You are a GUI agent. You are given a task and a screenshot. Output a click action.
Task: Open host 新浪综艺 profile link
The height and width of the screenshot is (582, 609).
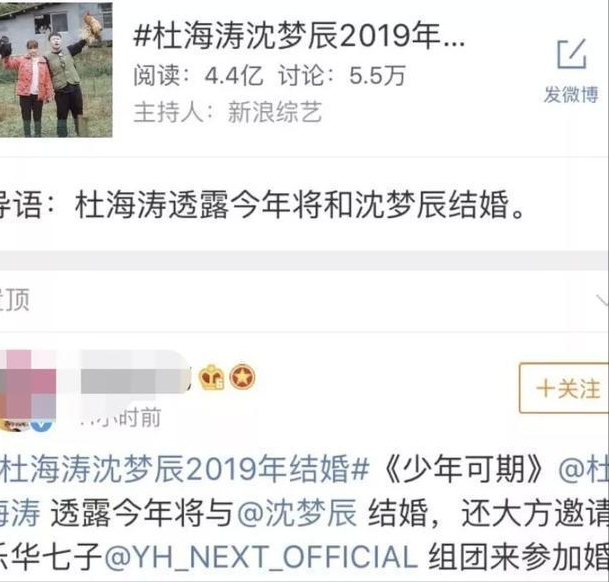pos(275,112)
